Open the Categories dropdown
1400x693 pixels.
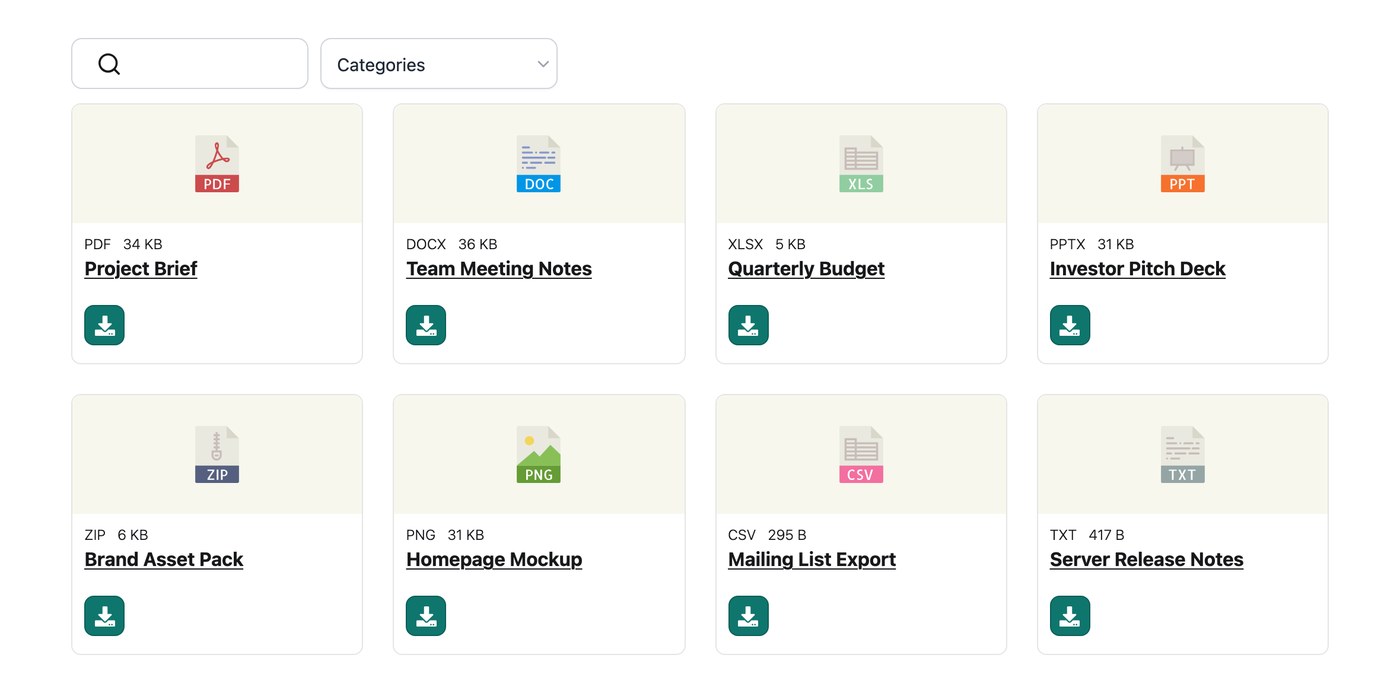(x=439, y=64)
